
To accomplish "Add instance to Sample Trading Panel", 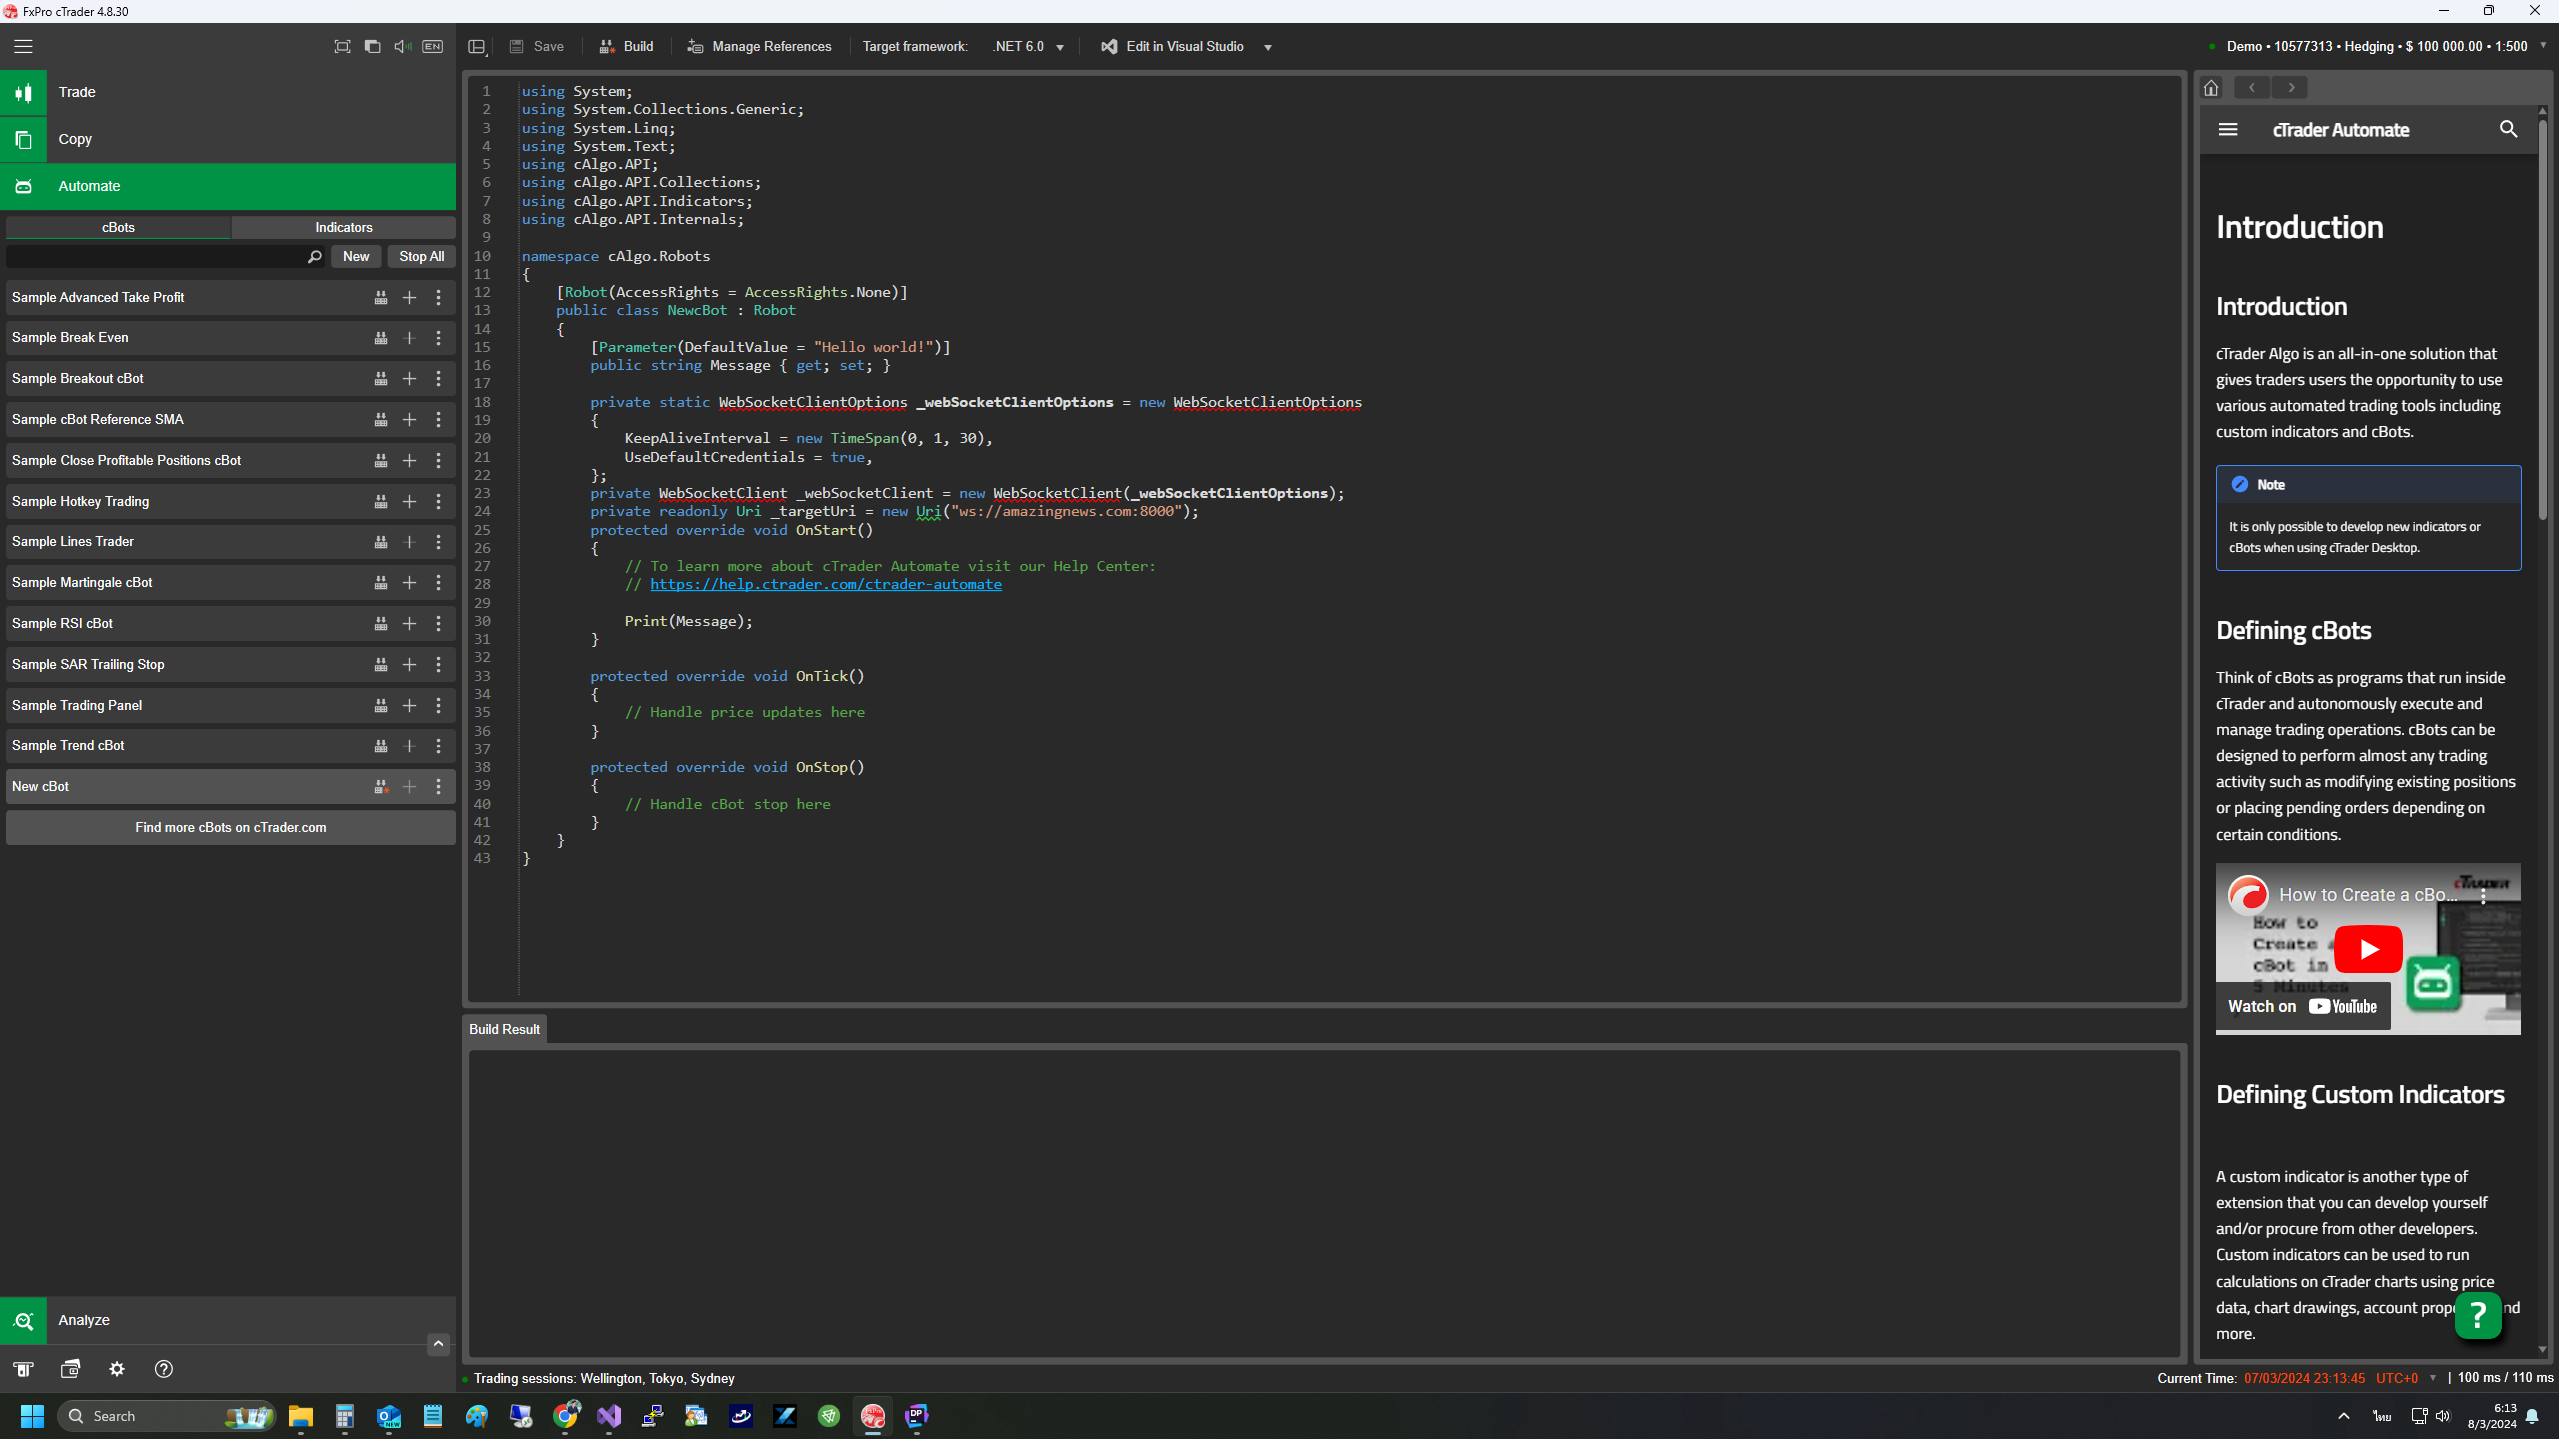I will pos(409,706).
